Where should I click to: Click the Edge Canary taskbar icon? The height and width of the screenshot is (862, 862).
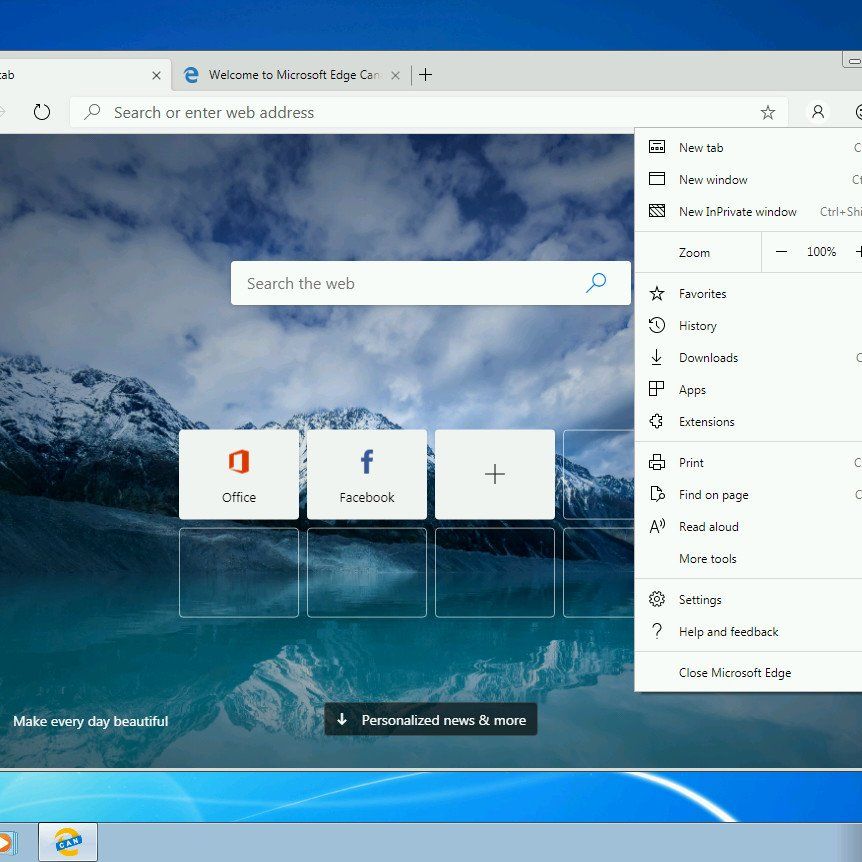pyautogui.click(x=68, y=842)
